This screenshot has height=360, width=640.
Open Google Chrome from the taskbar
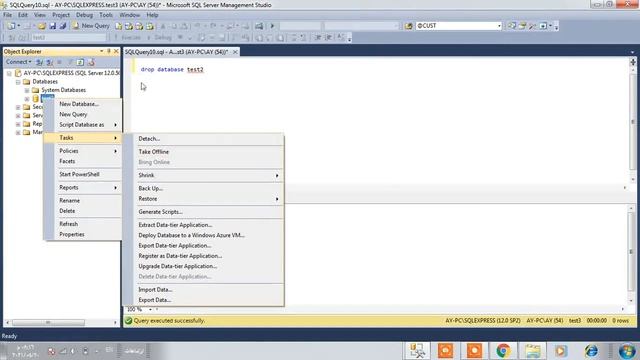[x=503, y=351]
